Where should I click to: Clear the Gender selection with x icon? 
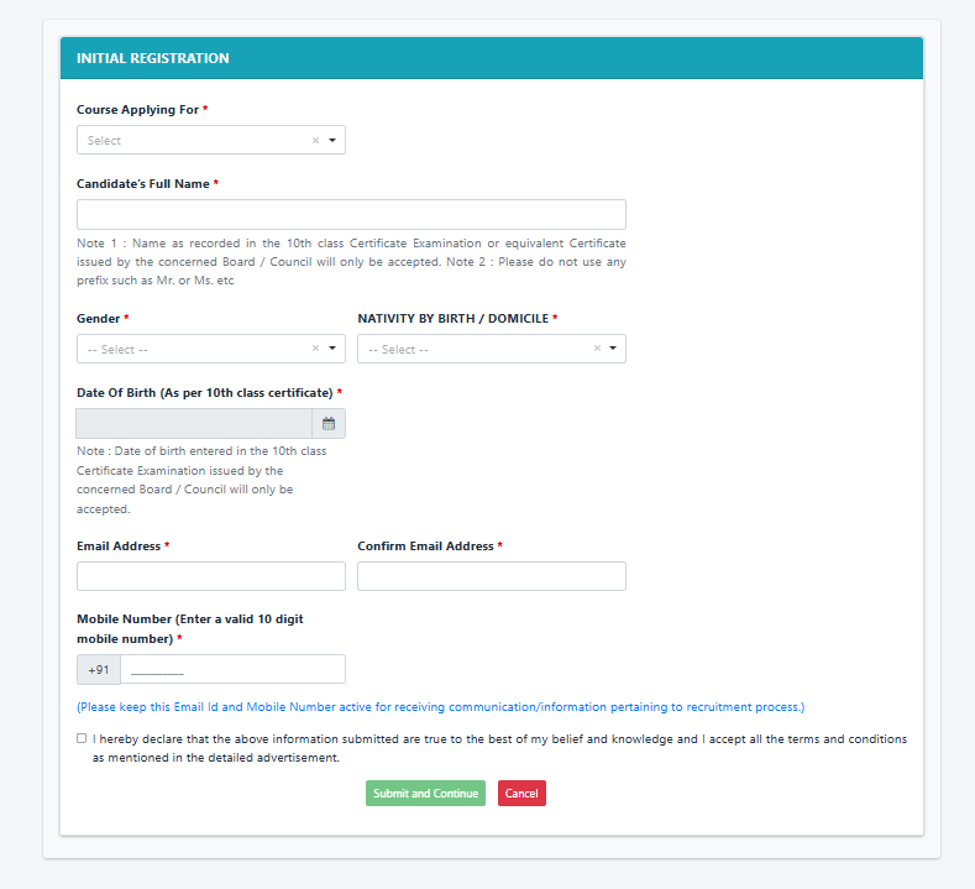[315, 348]
